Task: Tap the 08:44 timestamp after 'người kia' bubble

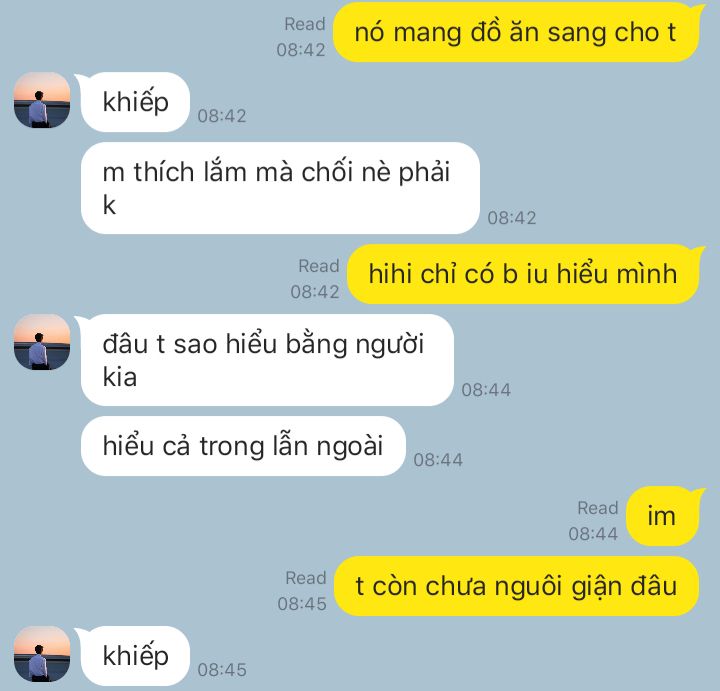Action: [x=486, y=390]
